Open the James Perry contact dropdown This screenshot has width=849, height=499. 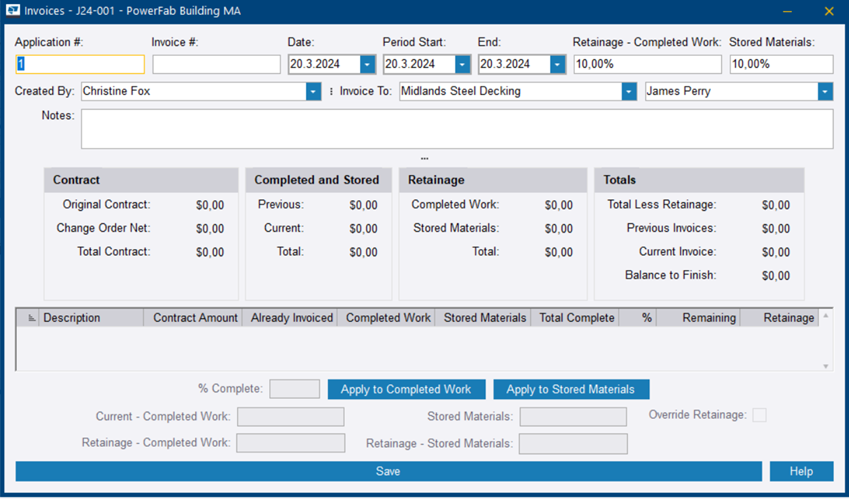[824, 92]
